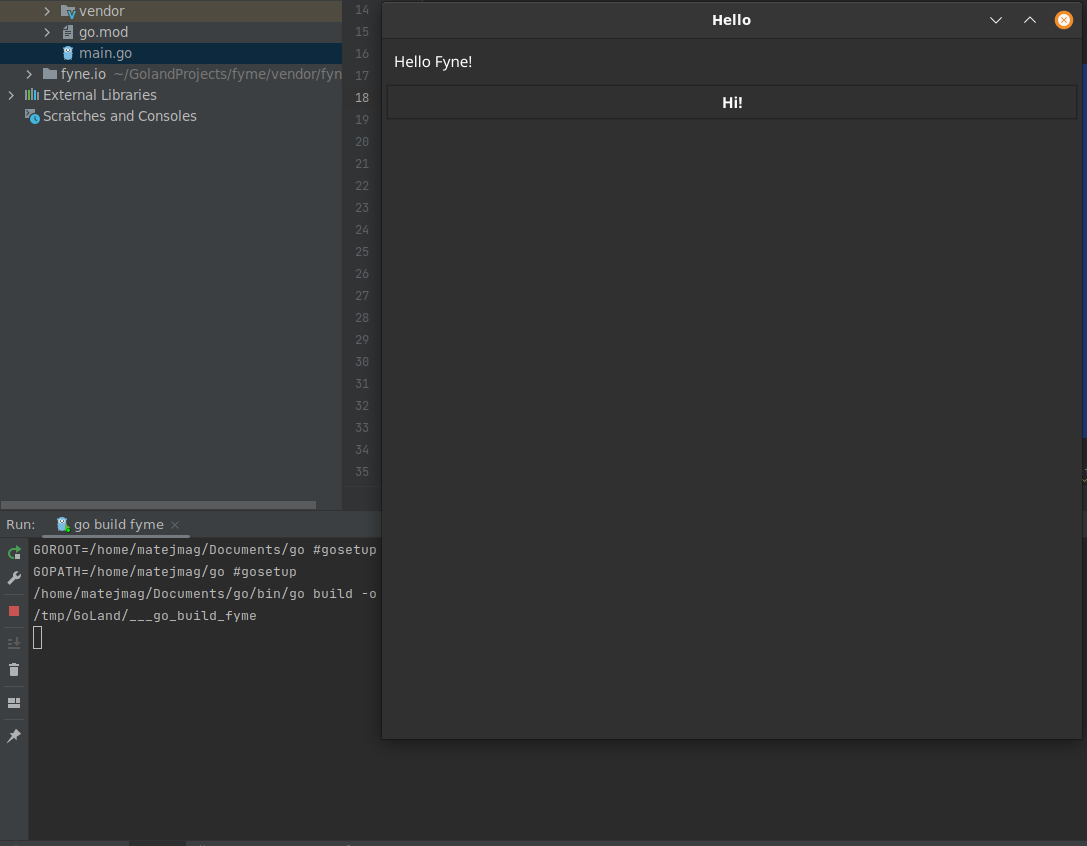
Task: Expand the vendor folder
Action: [x=46, y=10]
